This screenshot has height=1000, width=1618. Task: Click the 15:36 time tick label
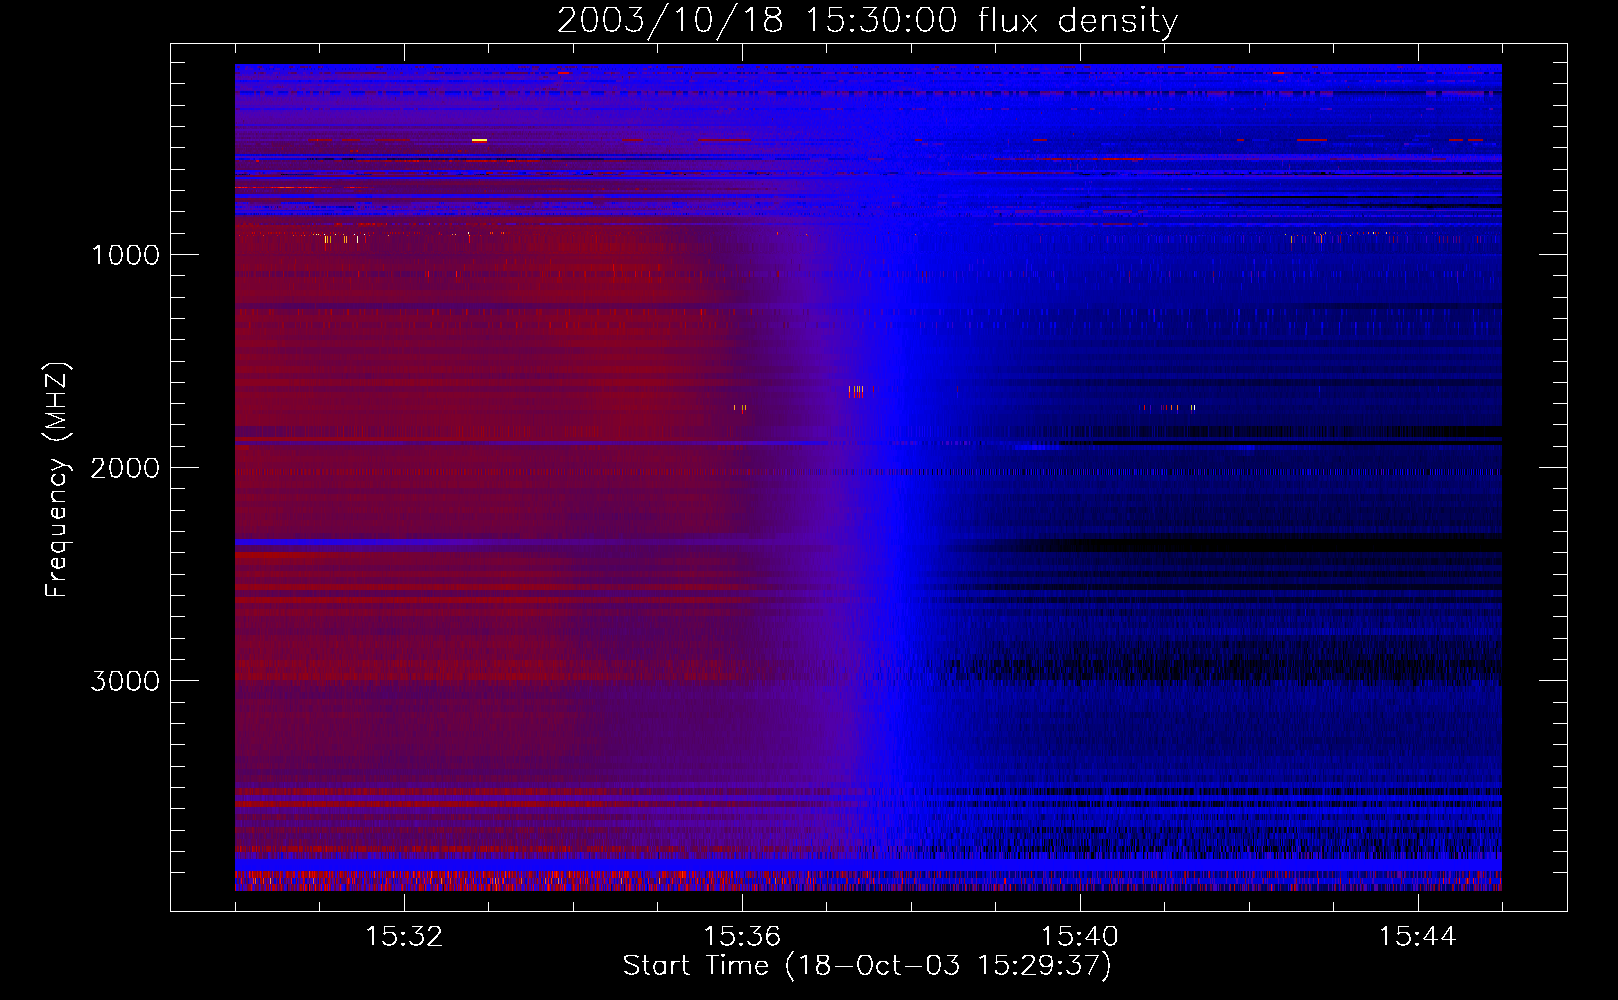742,937
